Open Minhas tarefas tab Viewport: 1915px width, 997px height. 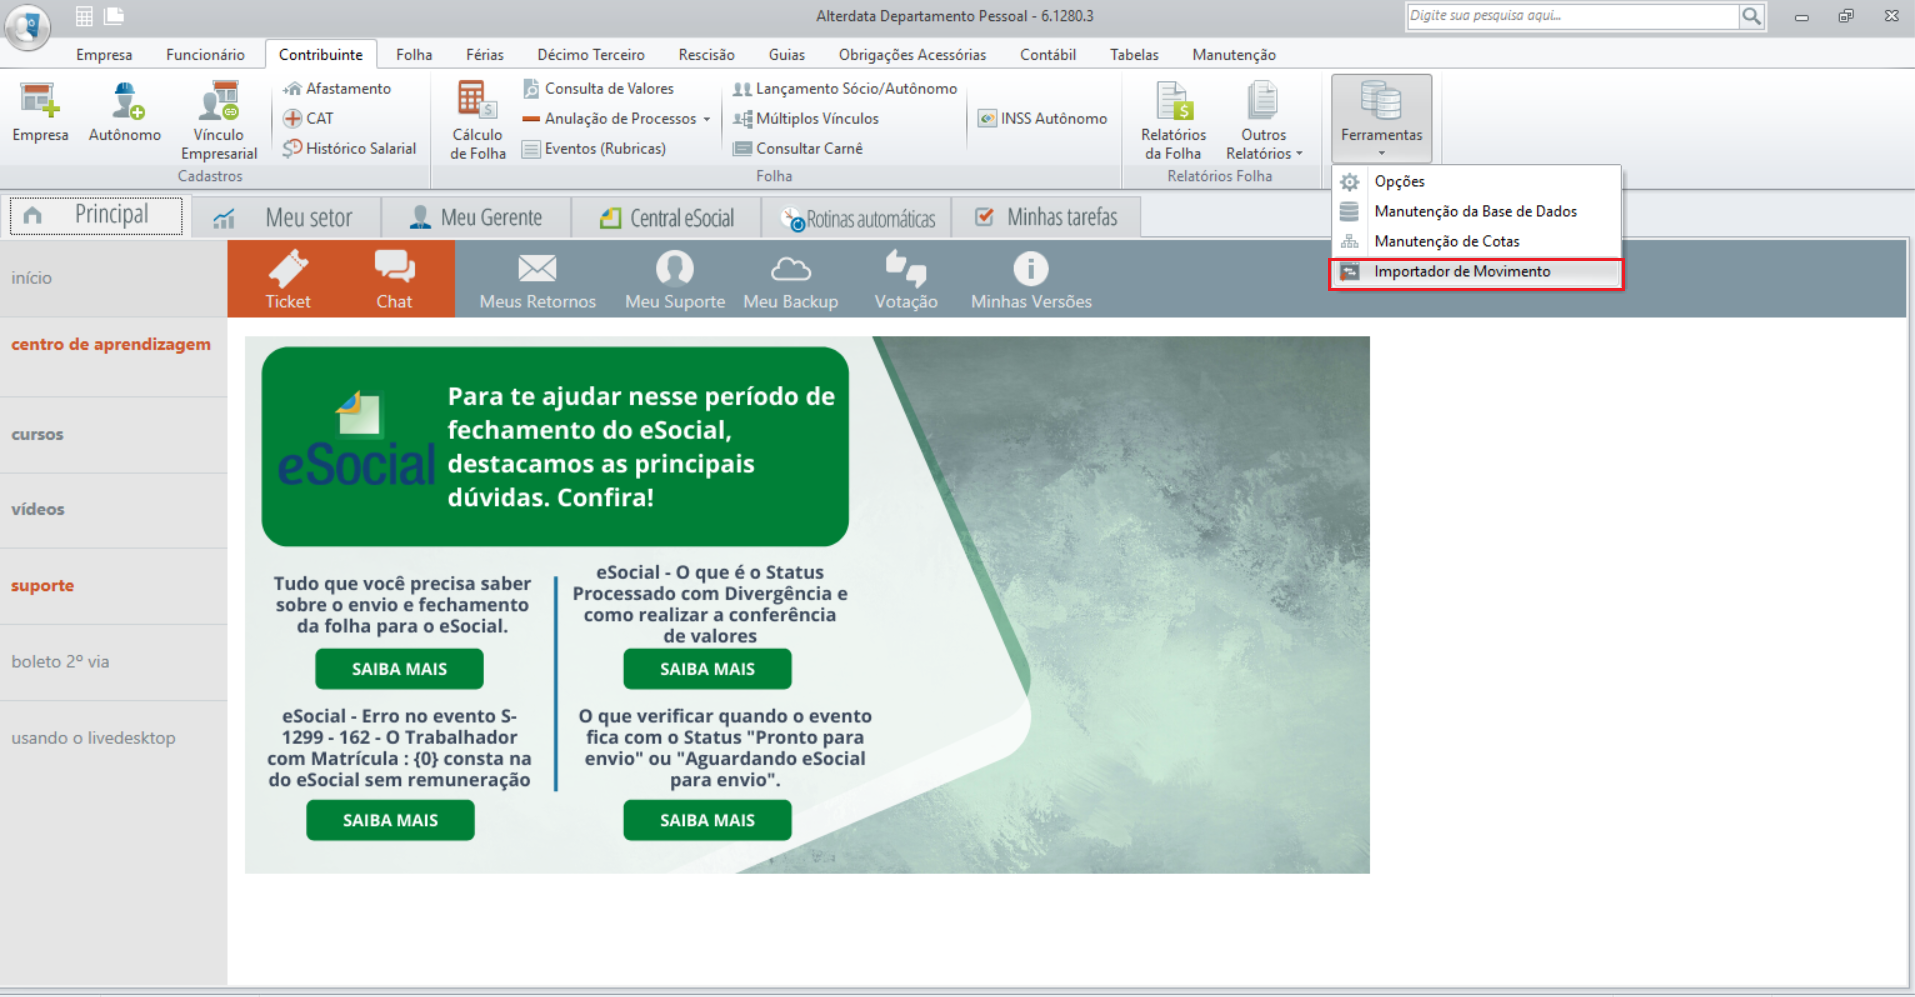point(1046,217)
